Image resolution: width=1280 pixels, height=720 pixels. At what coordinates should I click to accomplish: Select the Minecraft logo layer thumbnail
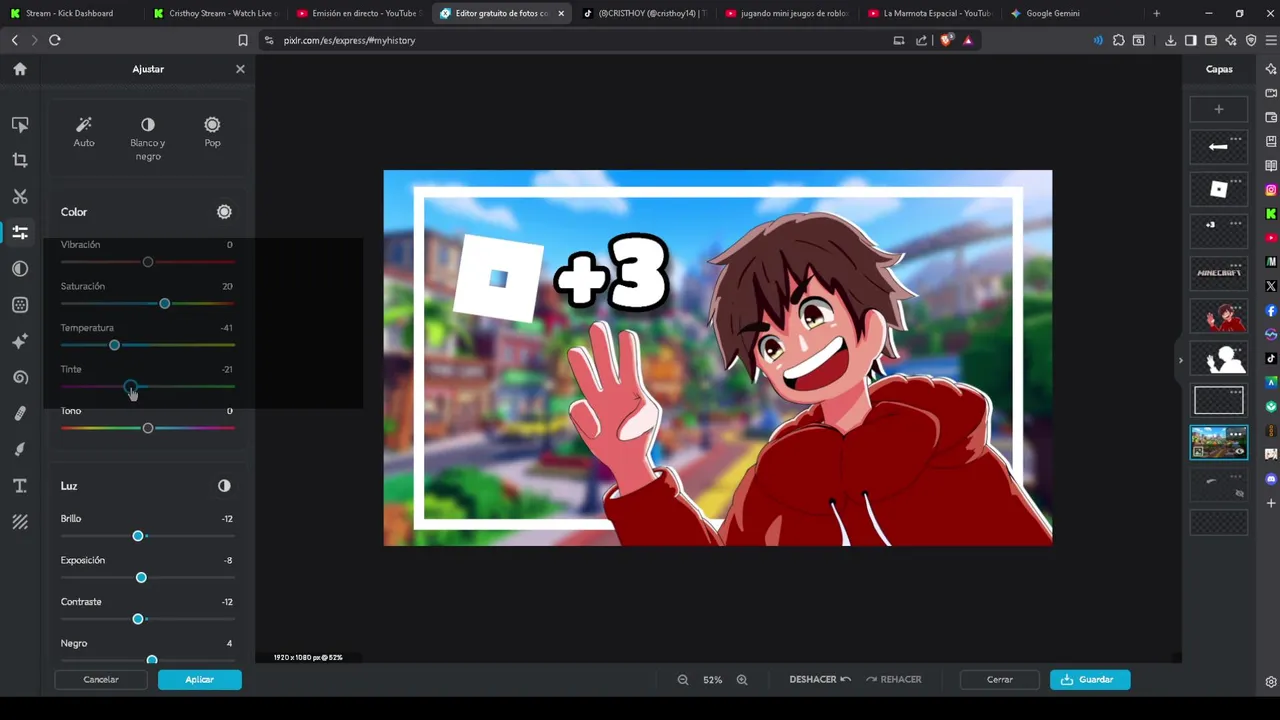pyautogui.click(x=1219, y=273)
